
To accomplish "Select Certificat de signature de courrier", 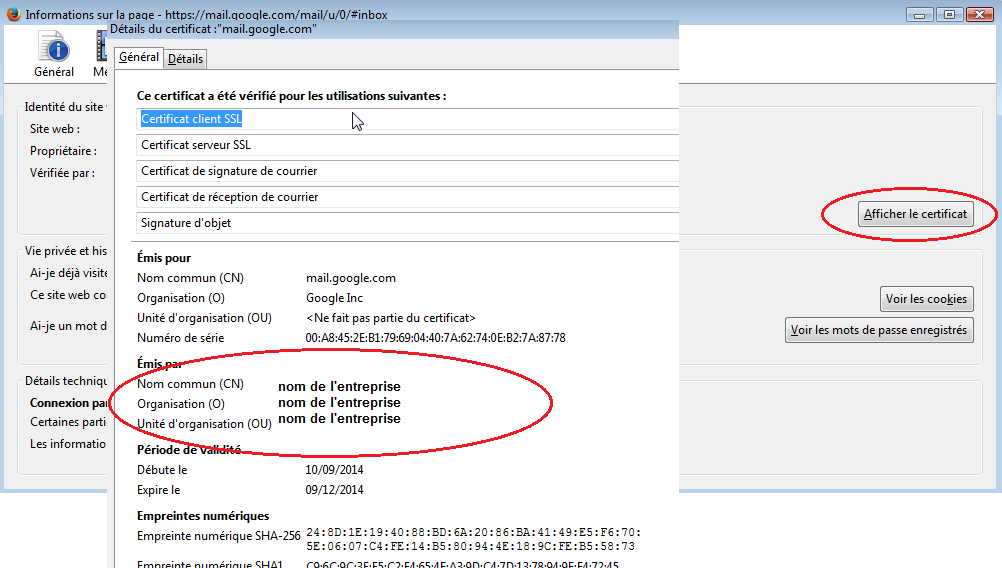I will pyautogui.click(x=407, y=171).
